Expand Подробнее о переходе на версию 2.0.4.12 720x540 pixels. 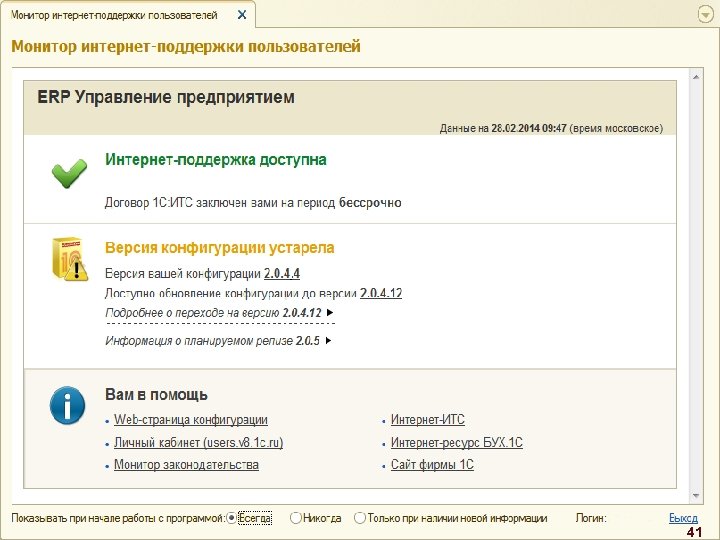(219, 313)
